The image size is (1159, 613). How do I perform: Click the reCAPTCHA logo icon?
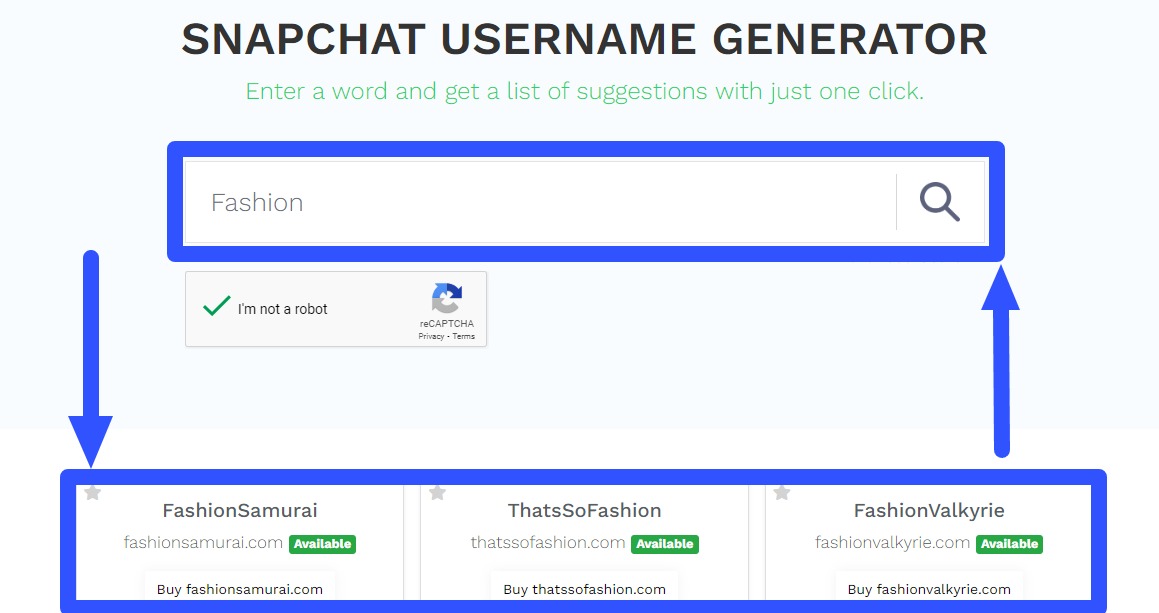446,299
